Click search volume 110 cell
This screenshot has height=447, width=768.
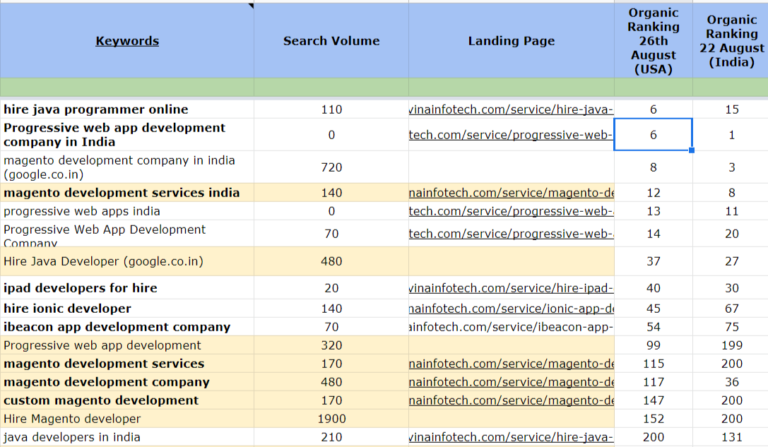click(x=331, y=109)
